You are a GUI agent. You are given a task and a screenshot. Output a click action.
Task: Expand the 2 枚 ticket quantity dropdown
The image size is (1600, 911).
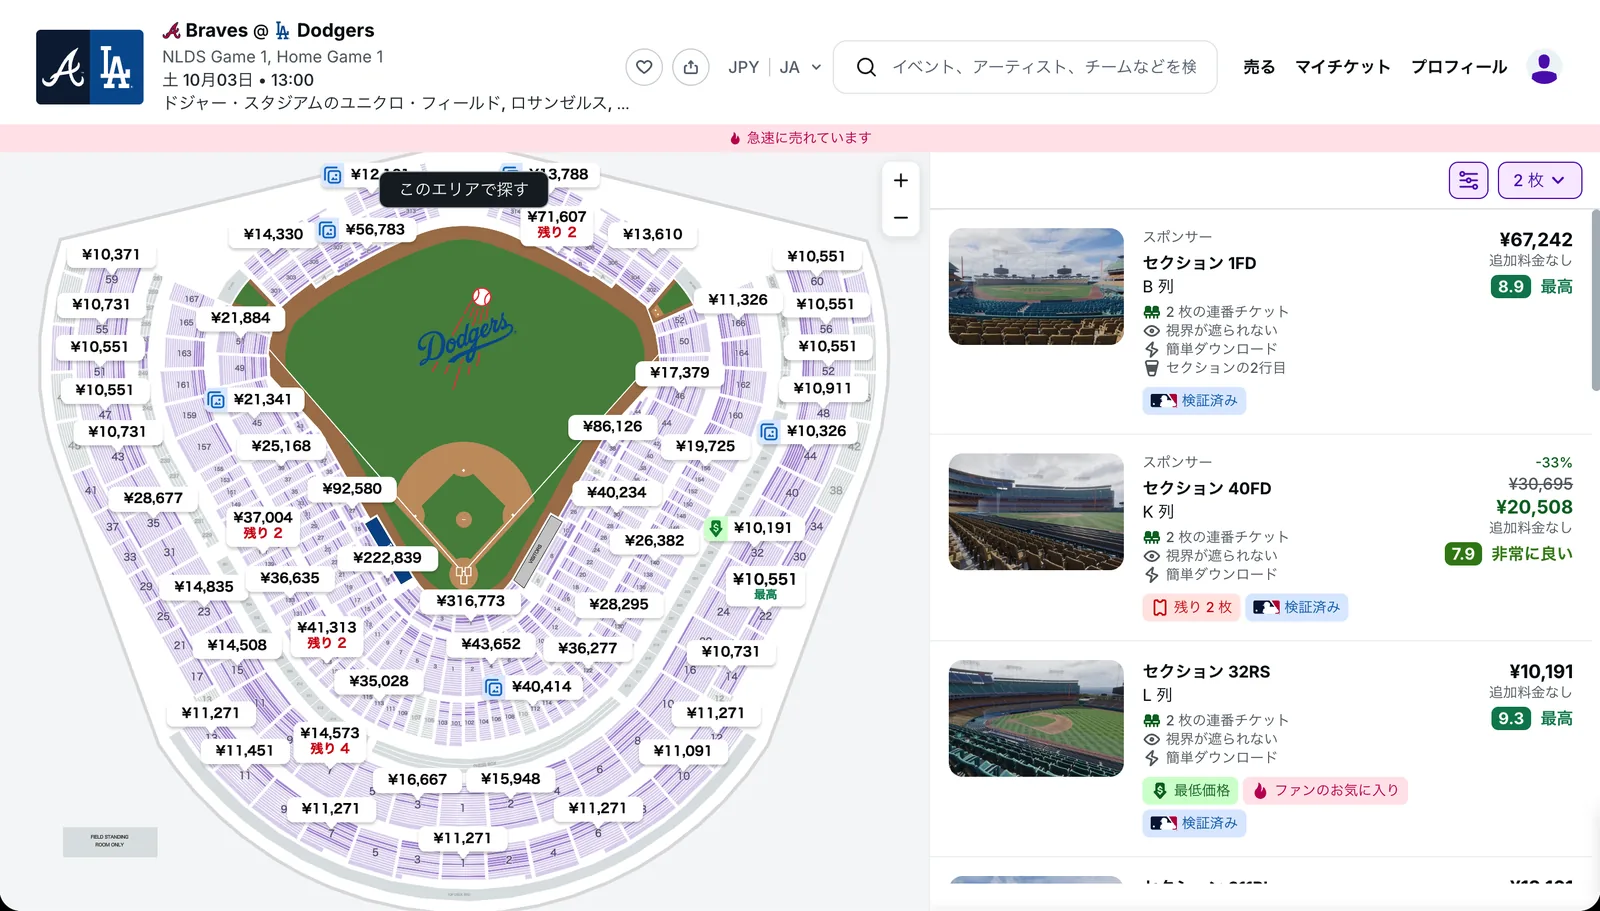[x=1539, y=180]
